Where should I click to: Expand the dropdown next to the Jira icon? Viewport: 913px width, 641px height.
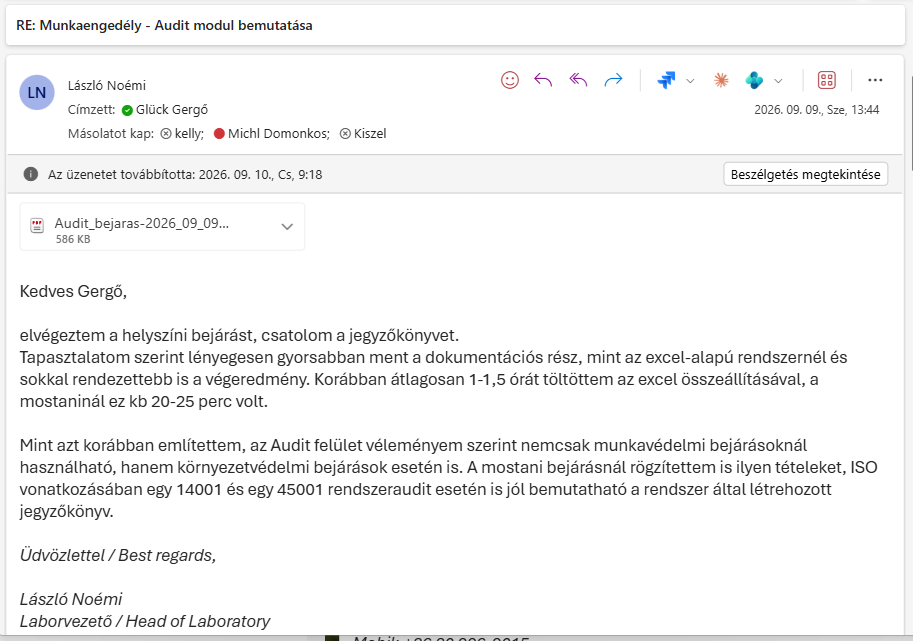pyautogui.click(x=691, y=80)
